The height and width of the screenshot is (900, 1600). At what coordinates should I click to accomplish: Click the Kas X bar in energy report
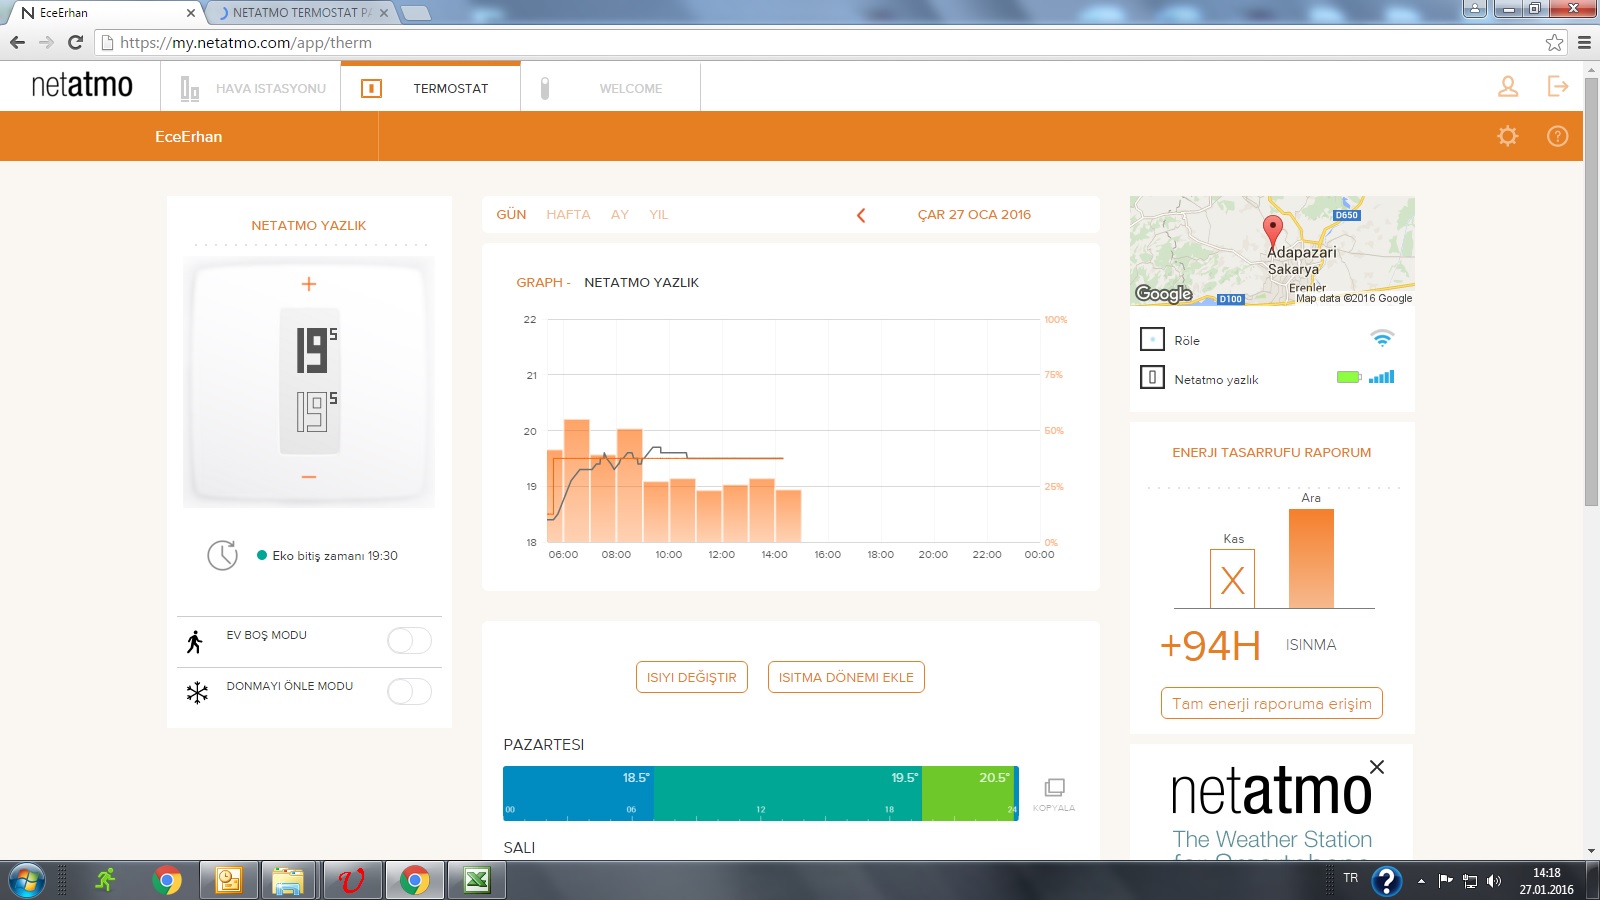tap(1232, 579)
